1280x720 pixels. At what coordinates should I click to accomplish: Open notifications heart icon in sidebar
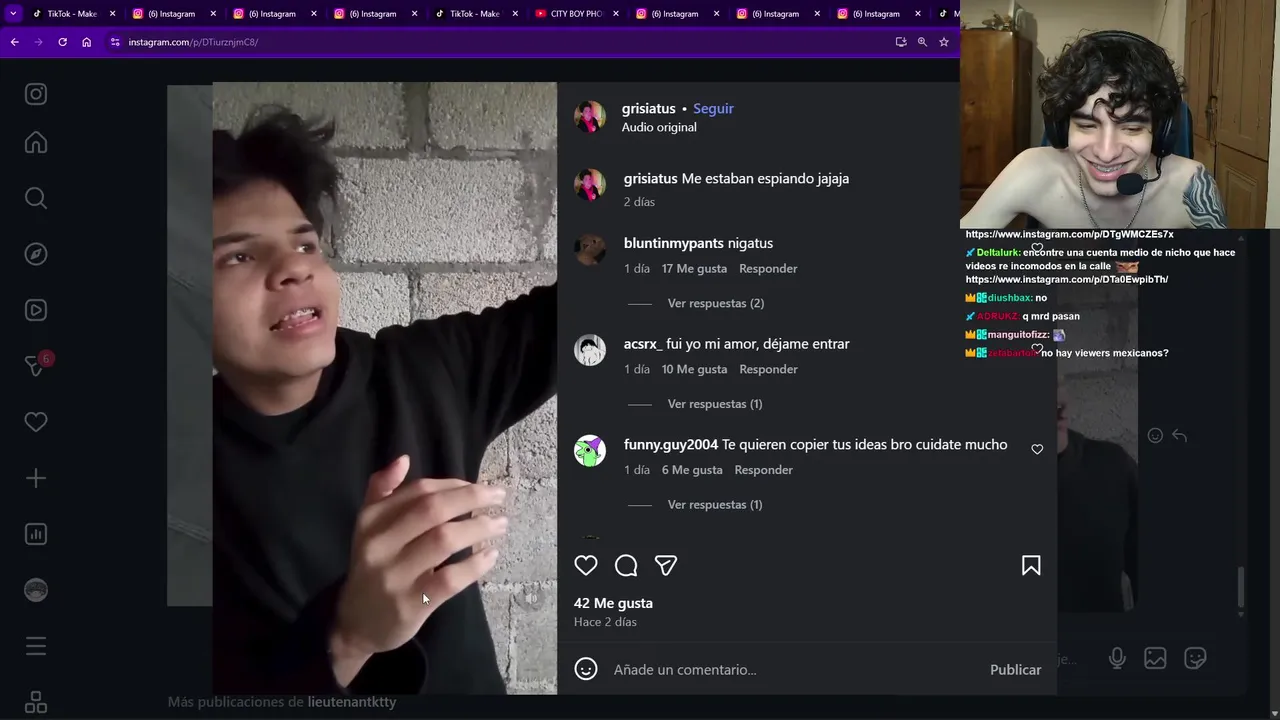click(x=36, y=422)
